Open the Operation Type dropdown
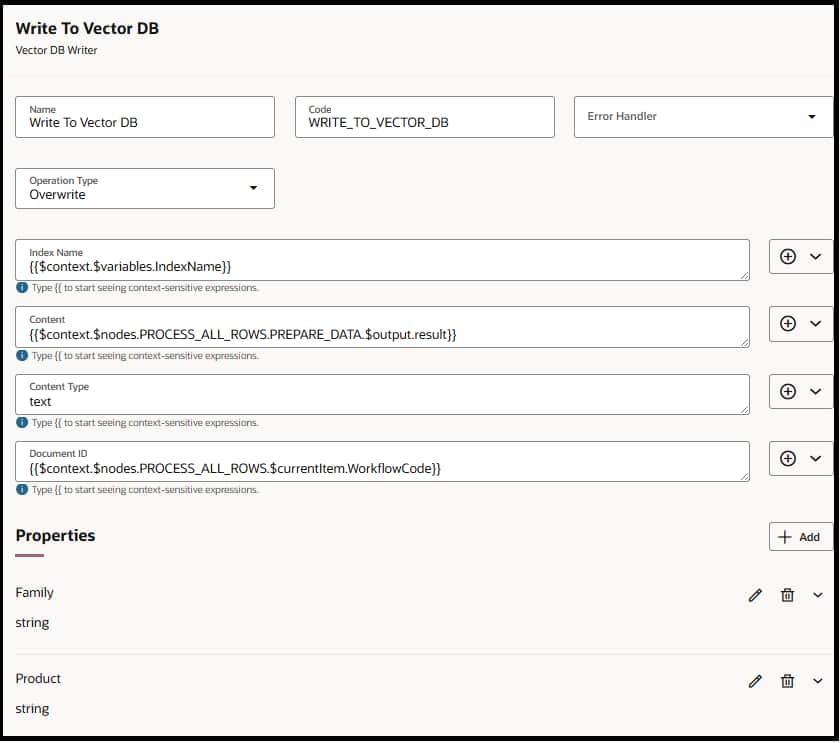 [x=253, y=188]
